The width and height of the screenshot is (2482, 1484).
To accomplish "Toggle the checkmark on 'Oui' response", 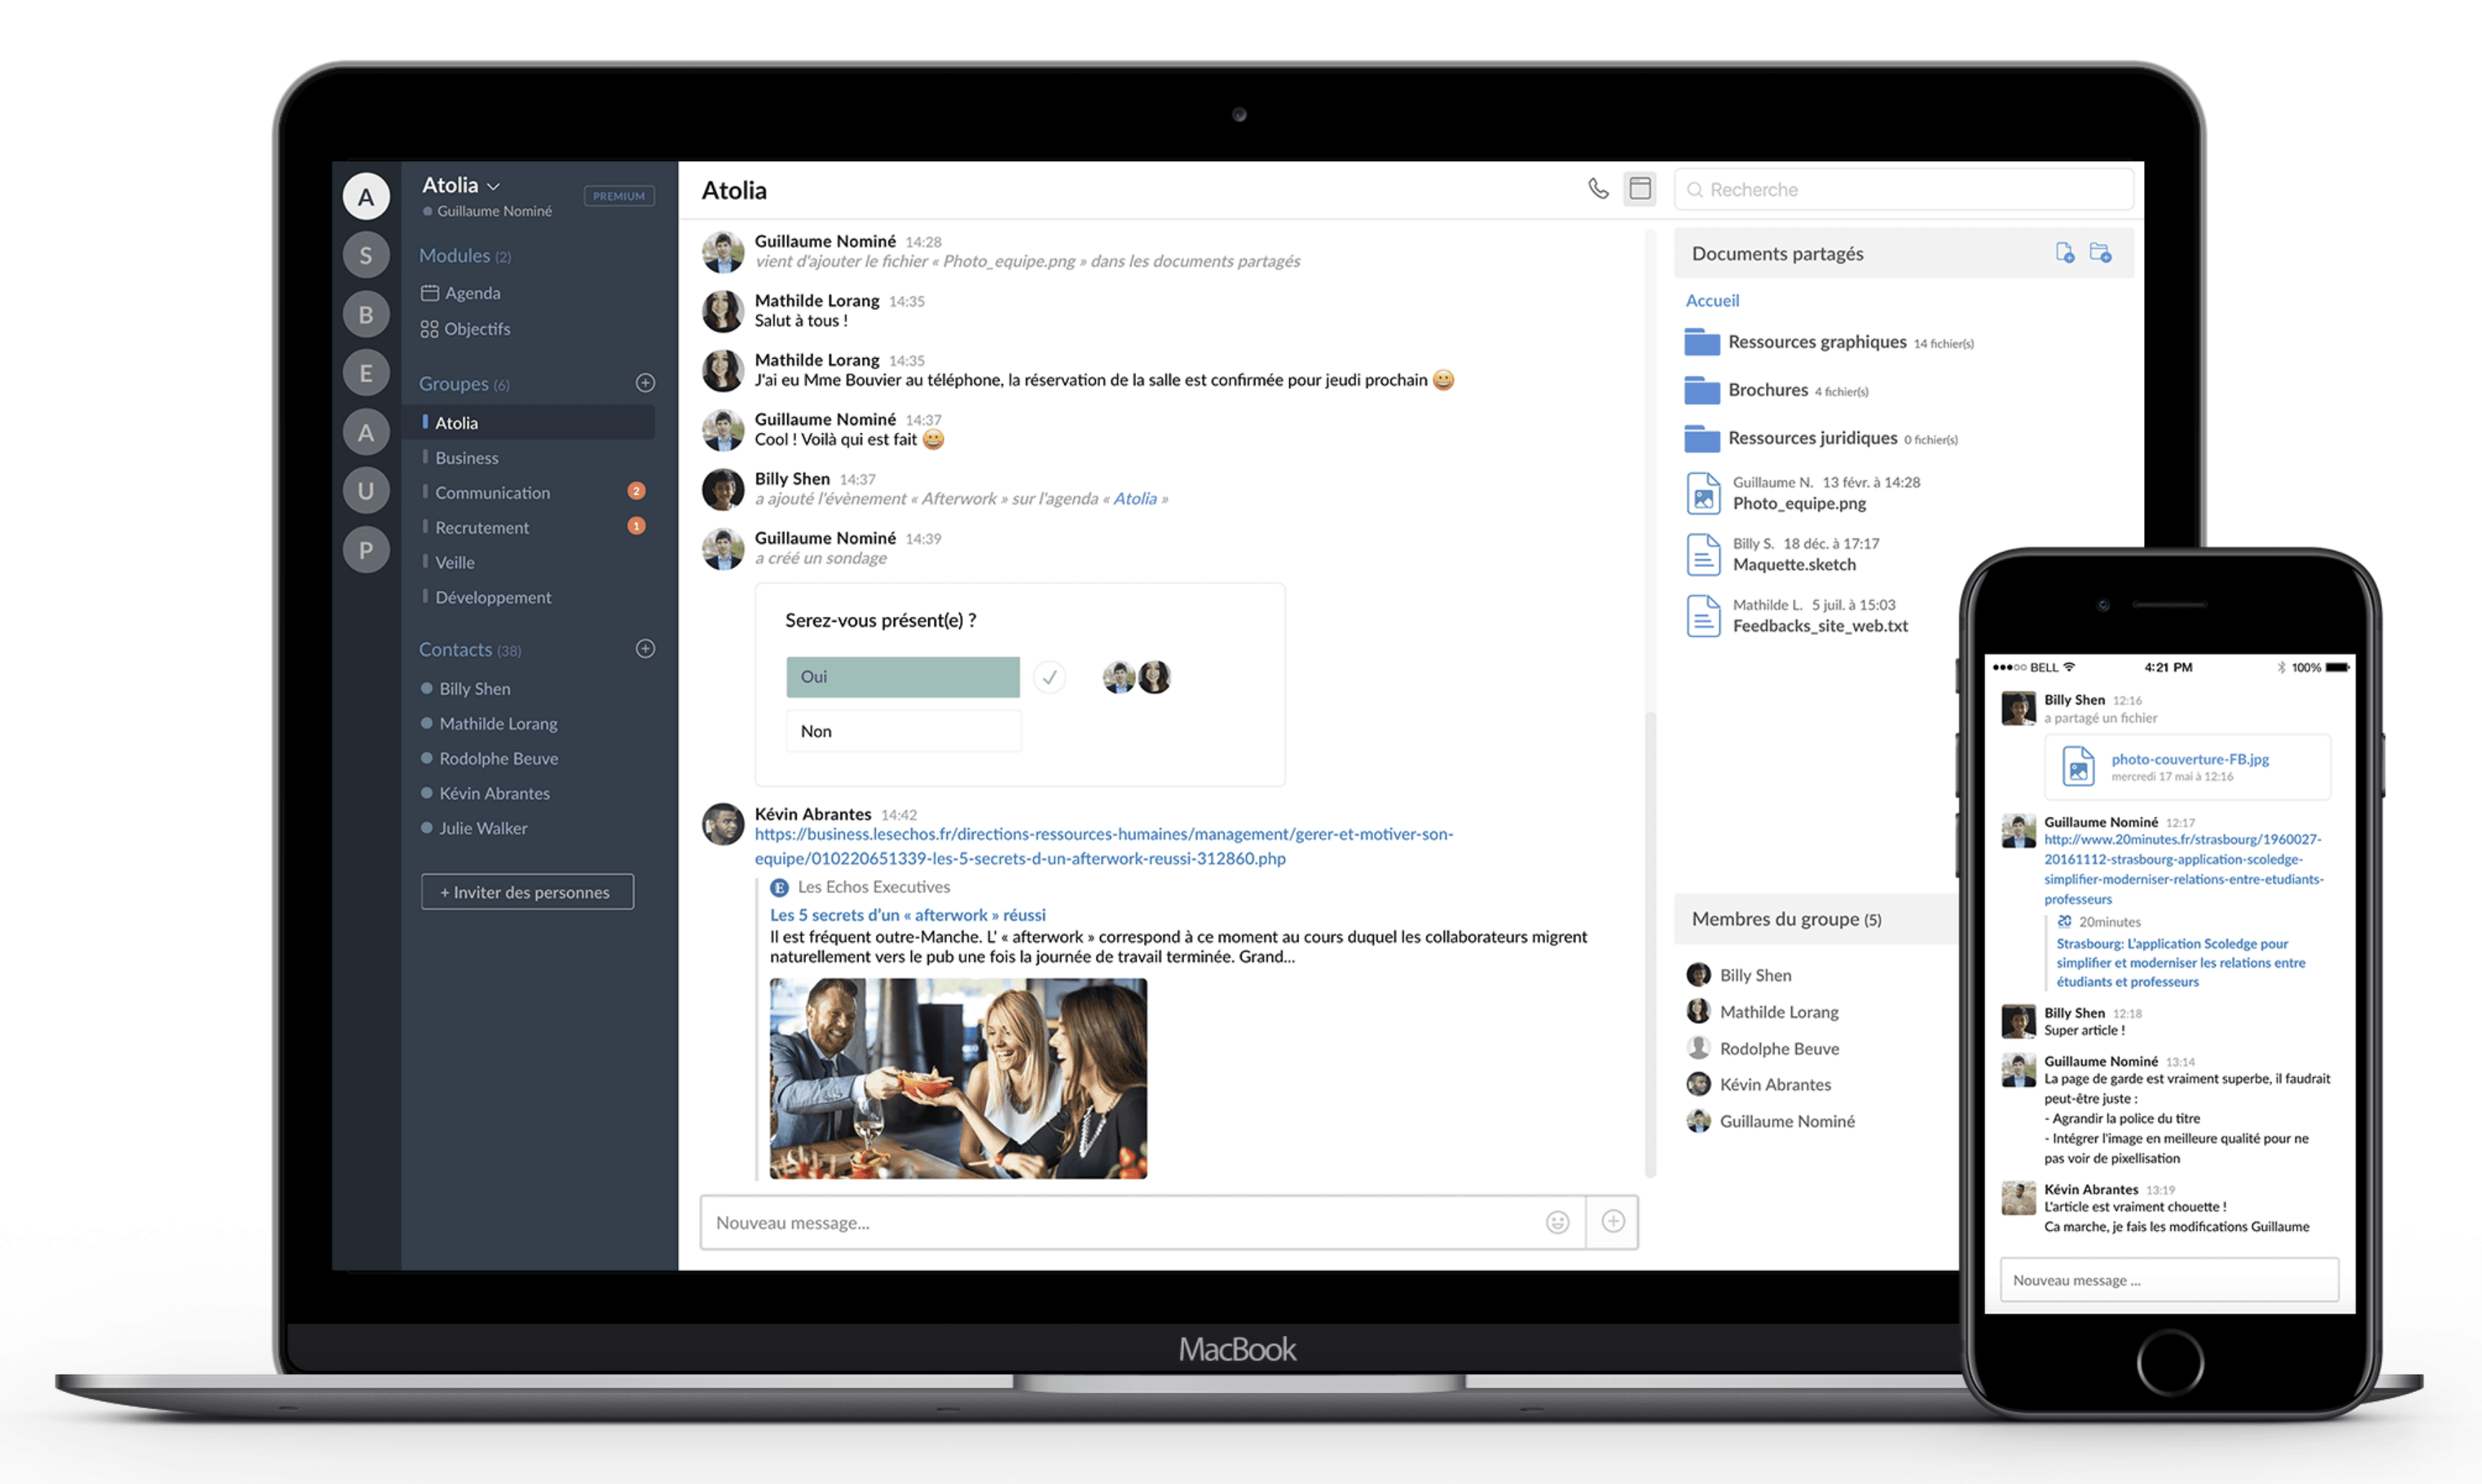I will [x=1051, y=675].
